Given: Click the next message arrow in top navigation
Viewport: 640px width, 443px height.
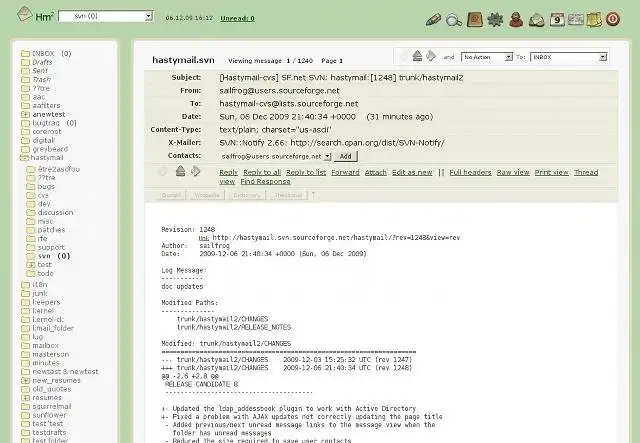Looking at the screenshot, I should point(431,56).
